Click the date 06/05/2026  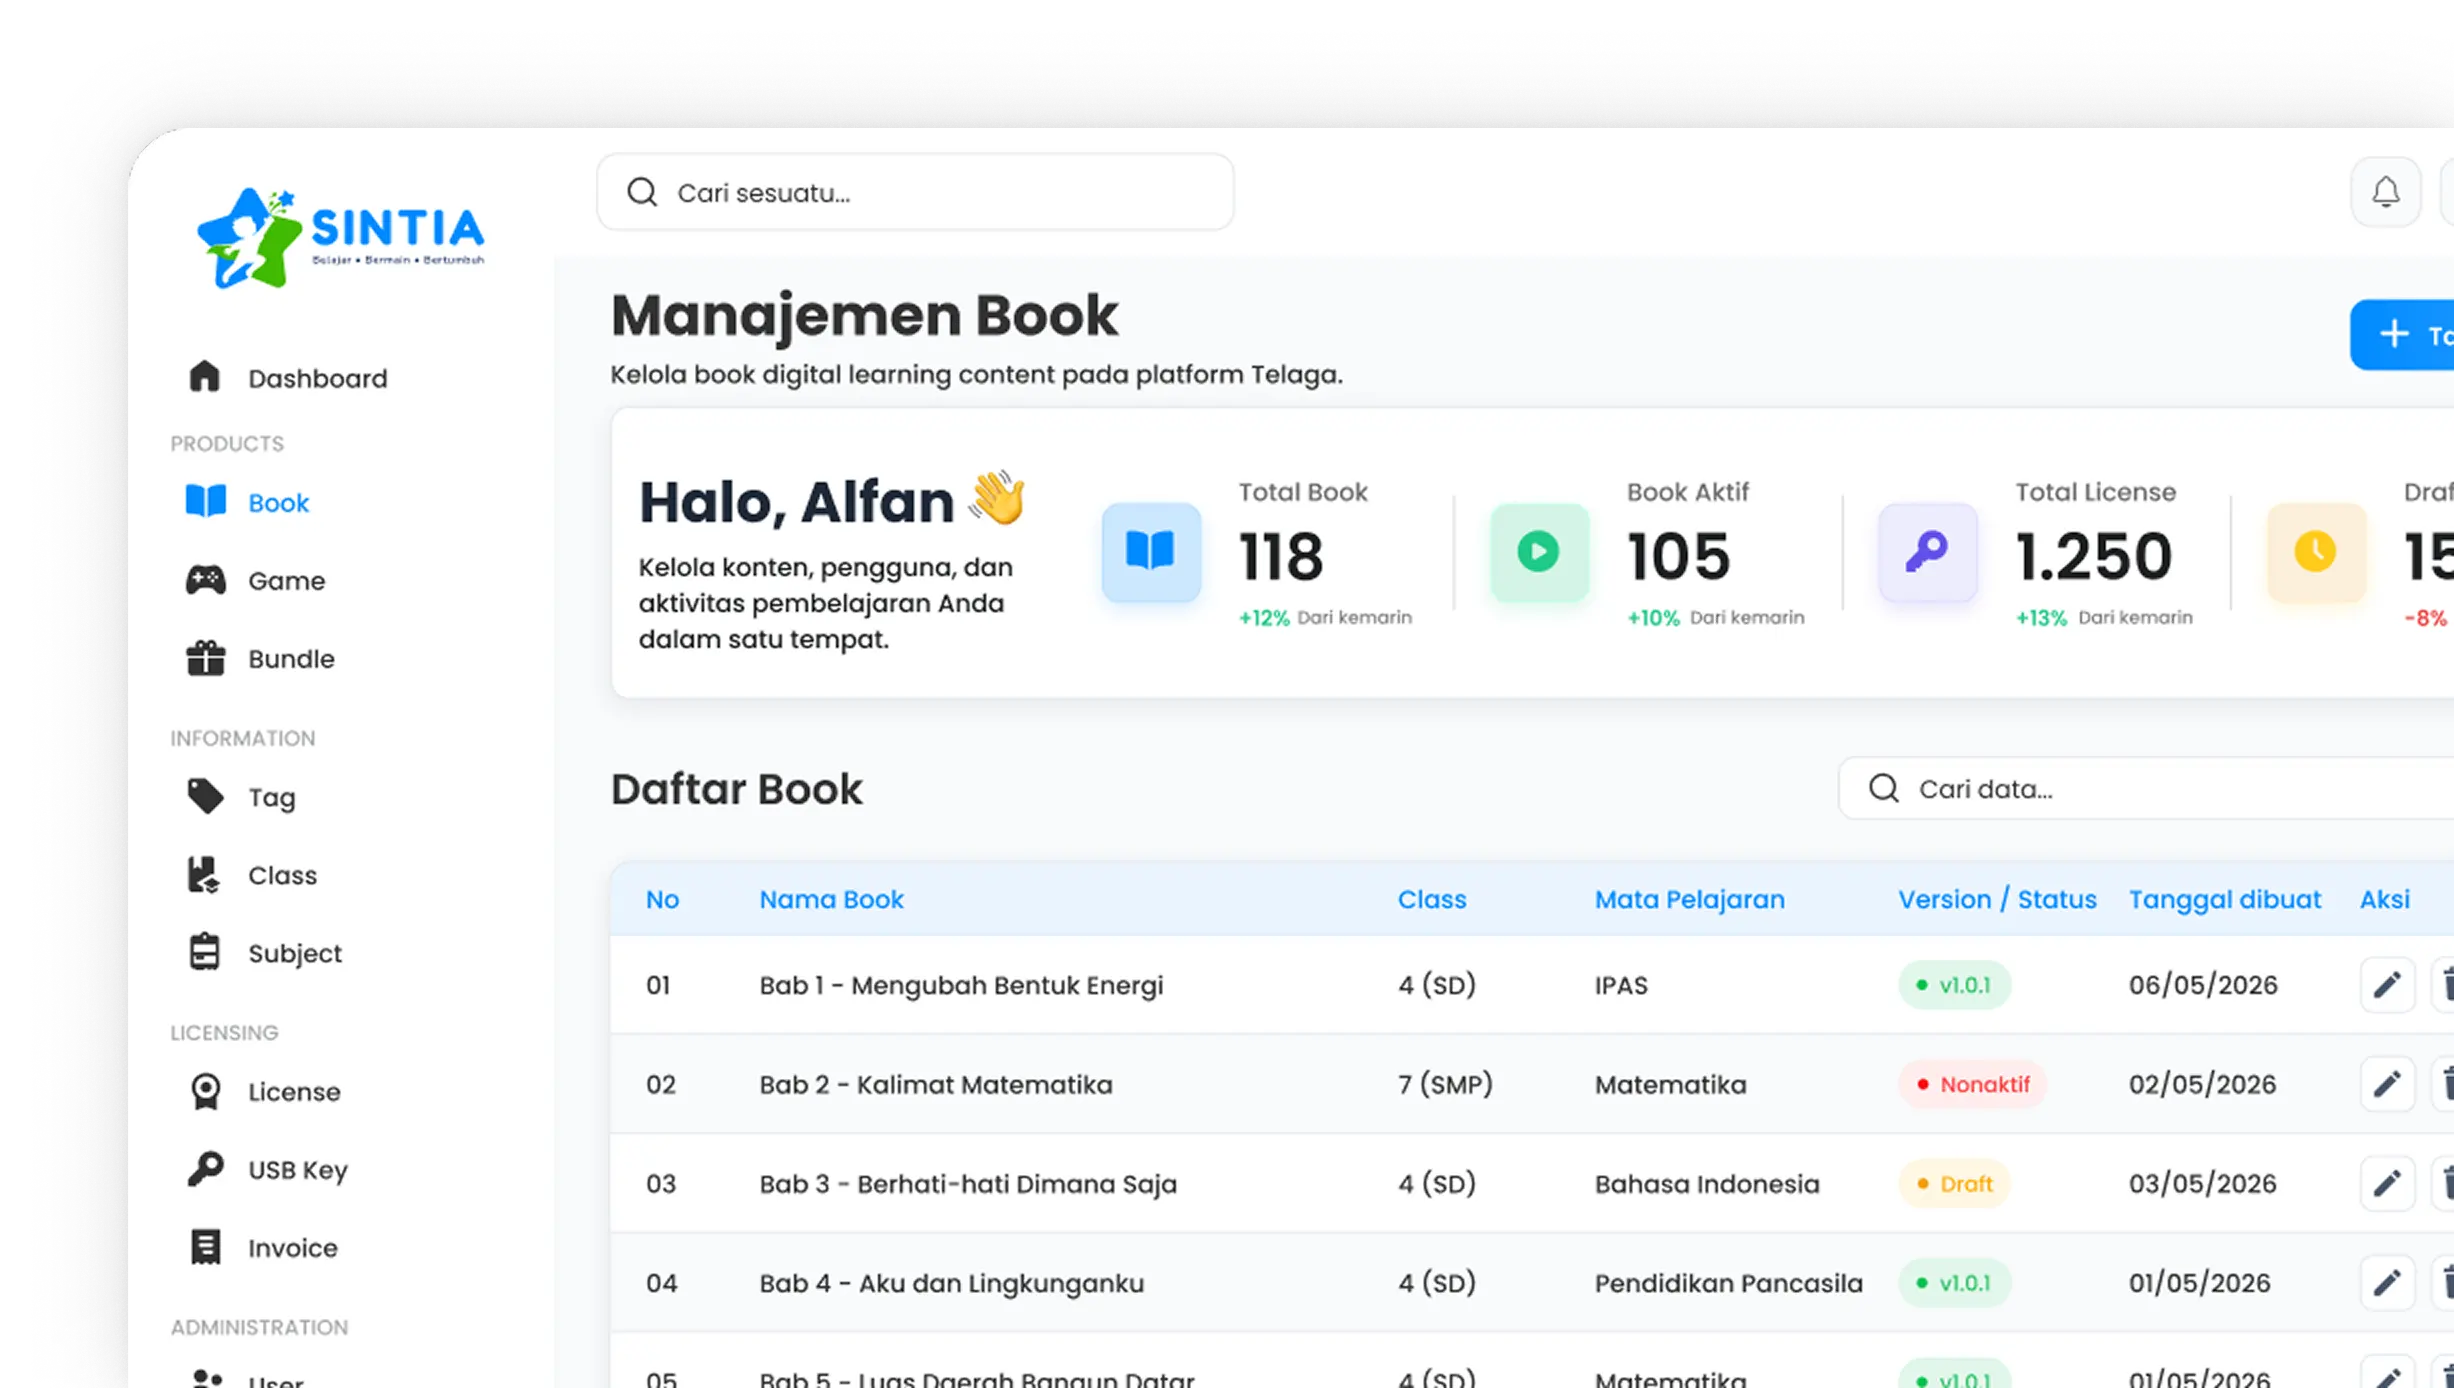[2202, 985]
